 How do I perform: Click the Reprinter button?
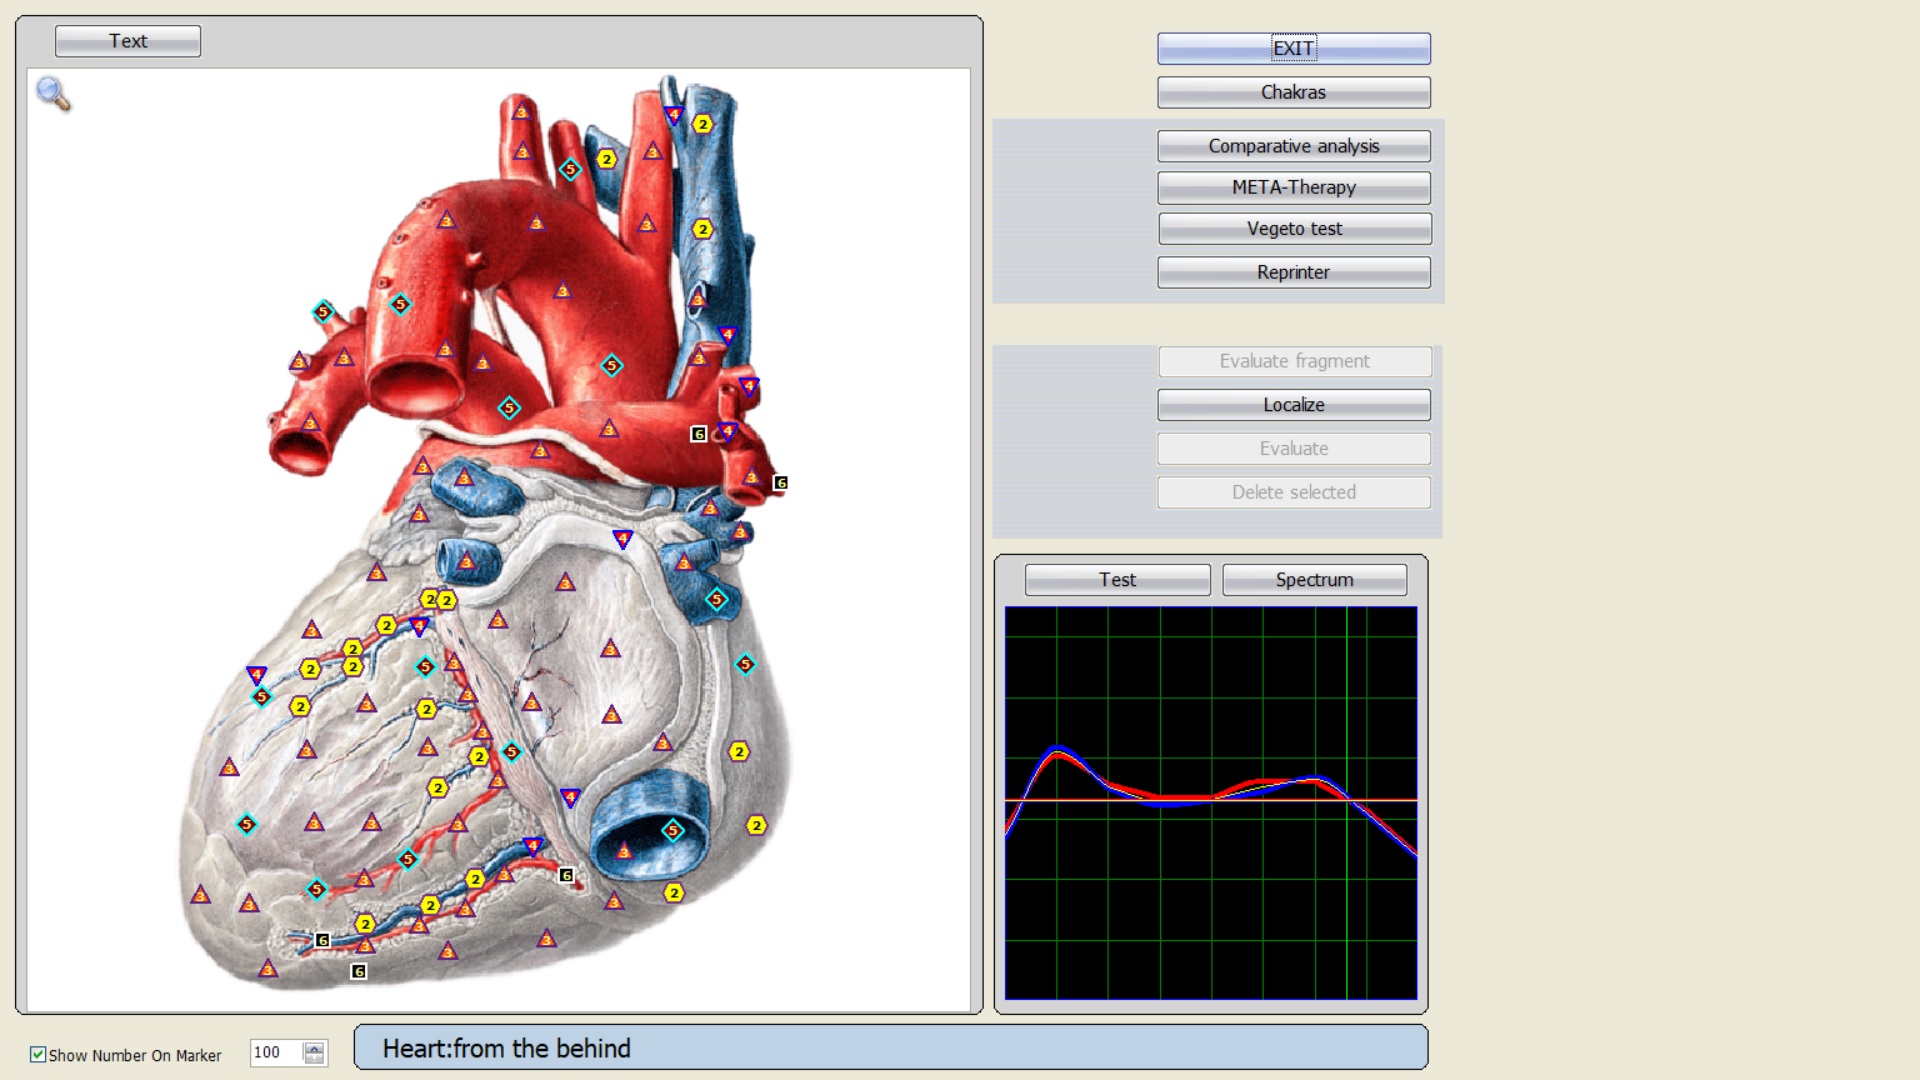[x=1293, y=272]
